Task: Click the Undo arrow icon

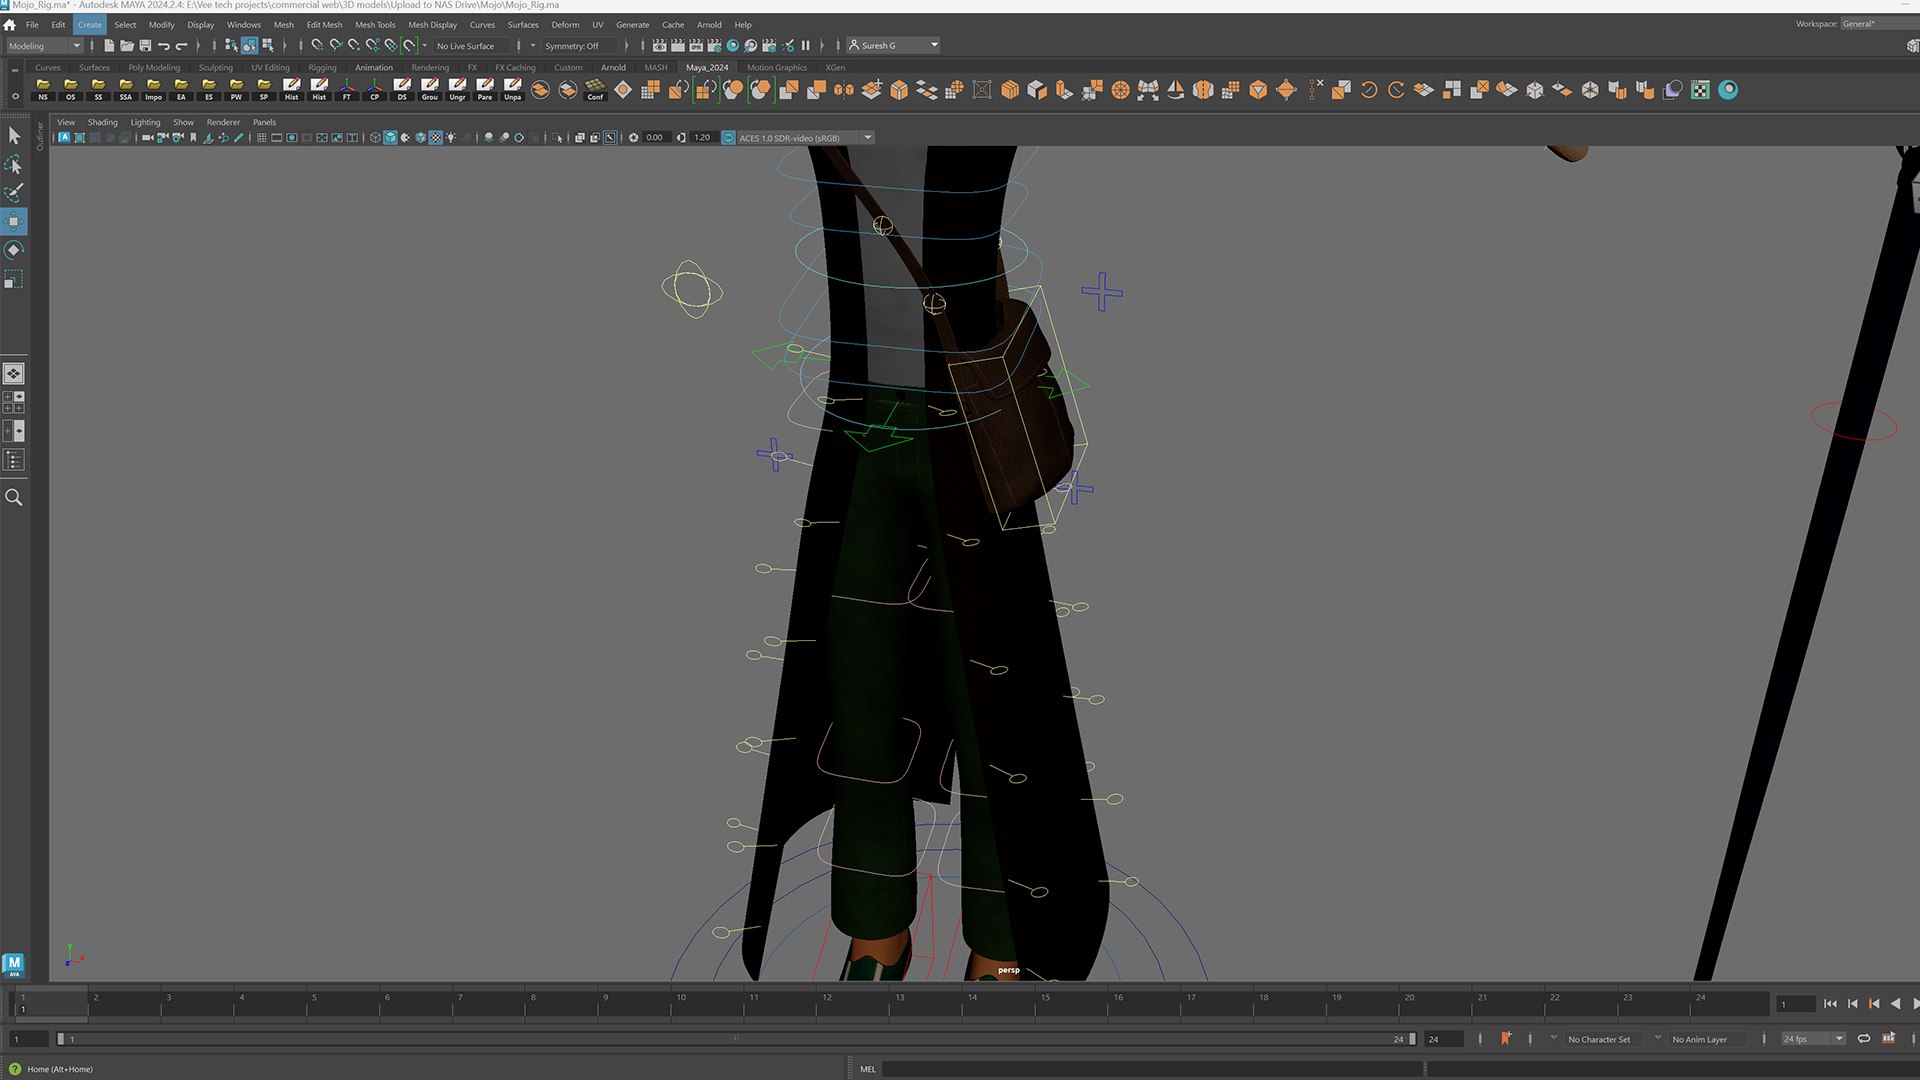Action: click(163, 46)
